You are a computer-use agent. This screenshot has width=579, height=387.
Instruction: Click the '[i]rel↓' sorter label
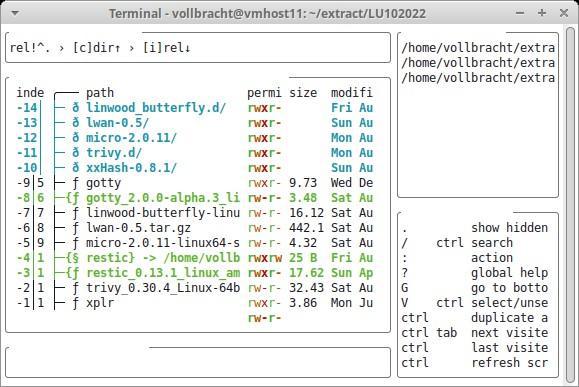click(167, 48)
